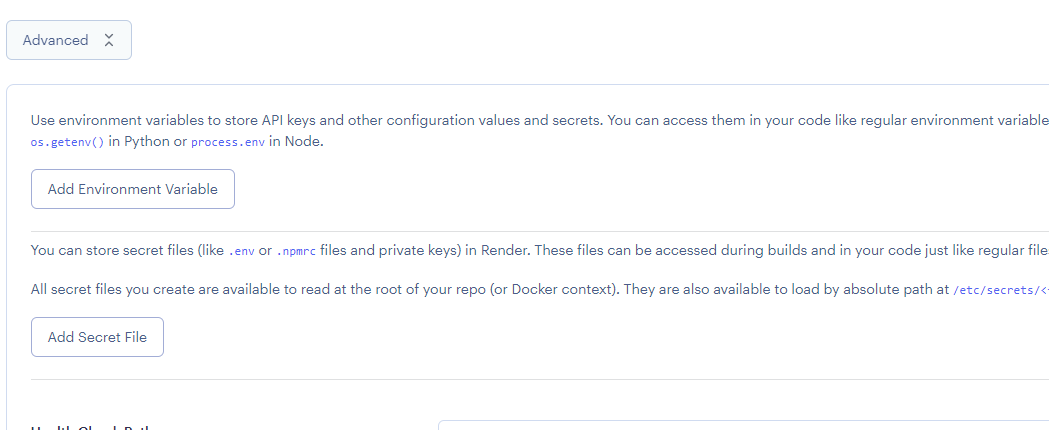Click Add Environment Variable button
Screen dimensions: 1049x430
(132, 189)
